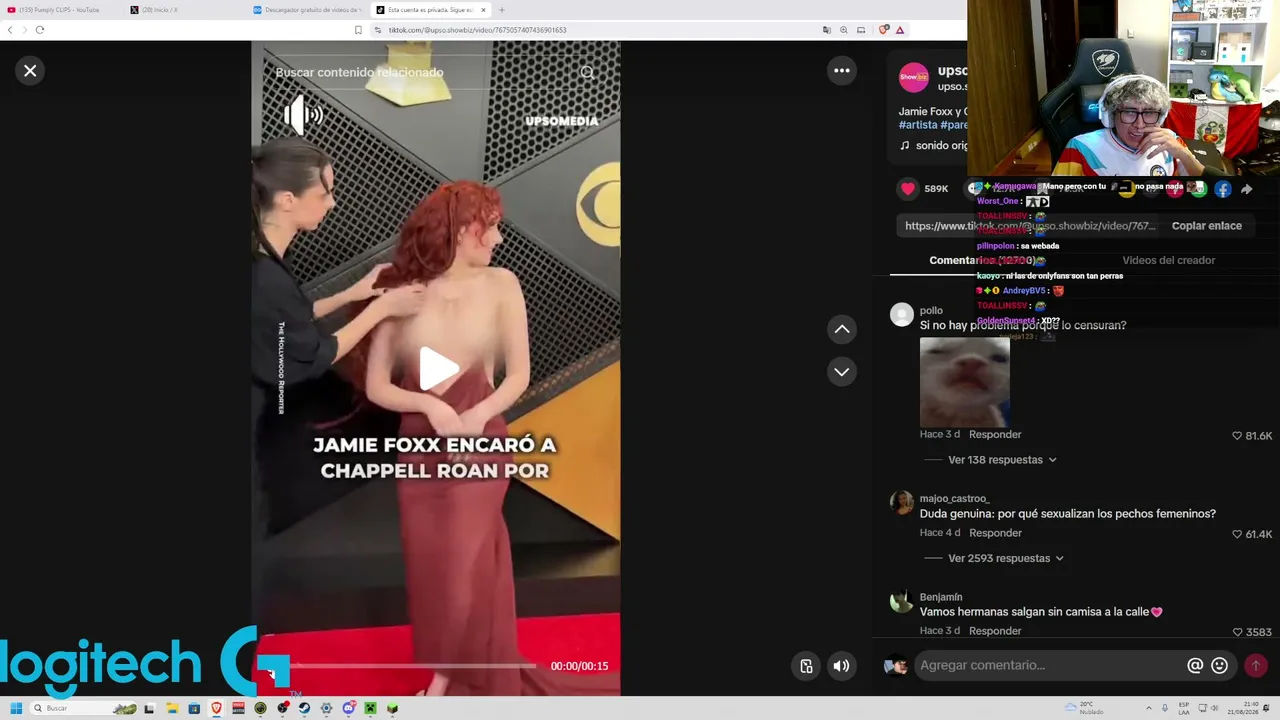Close the active TikTok browser tab

point(483,10)
